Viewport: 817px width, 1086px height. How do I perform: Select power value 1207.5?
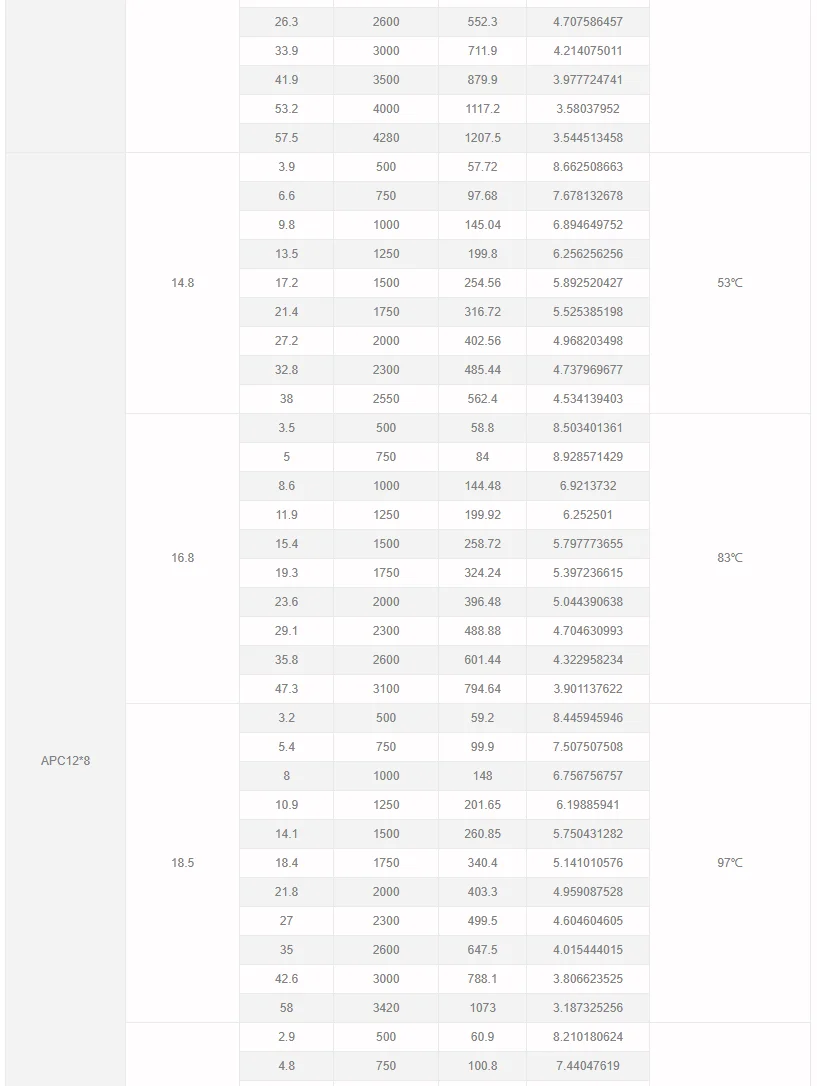tap(483, 138)
